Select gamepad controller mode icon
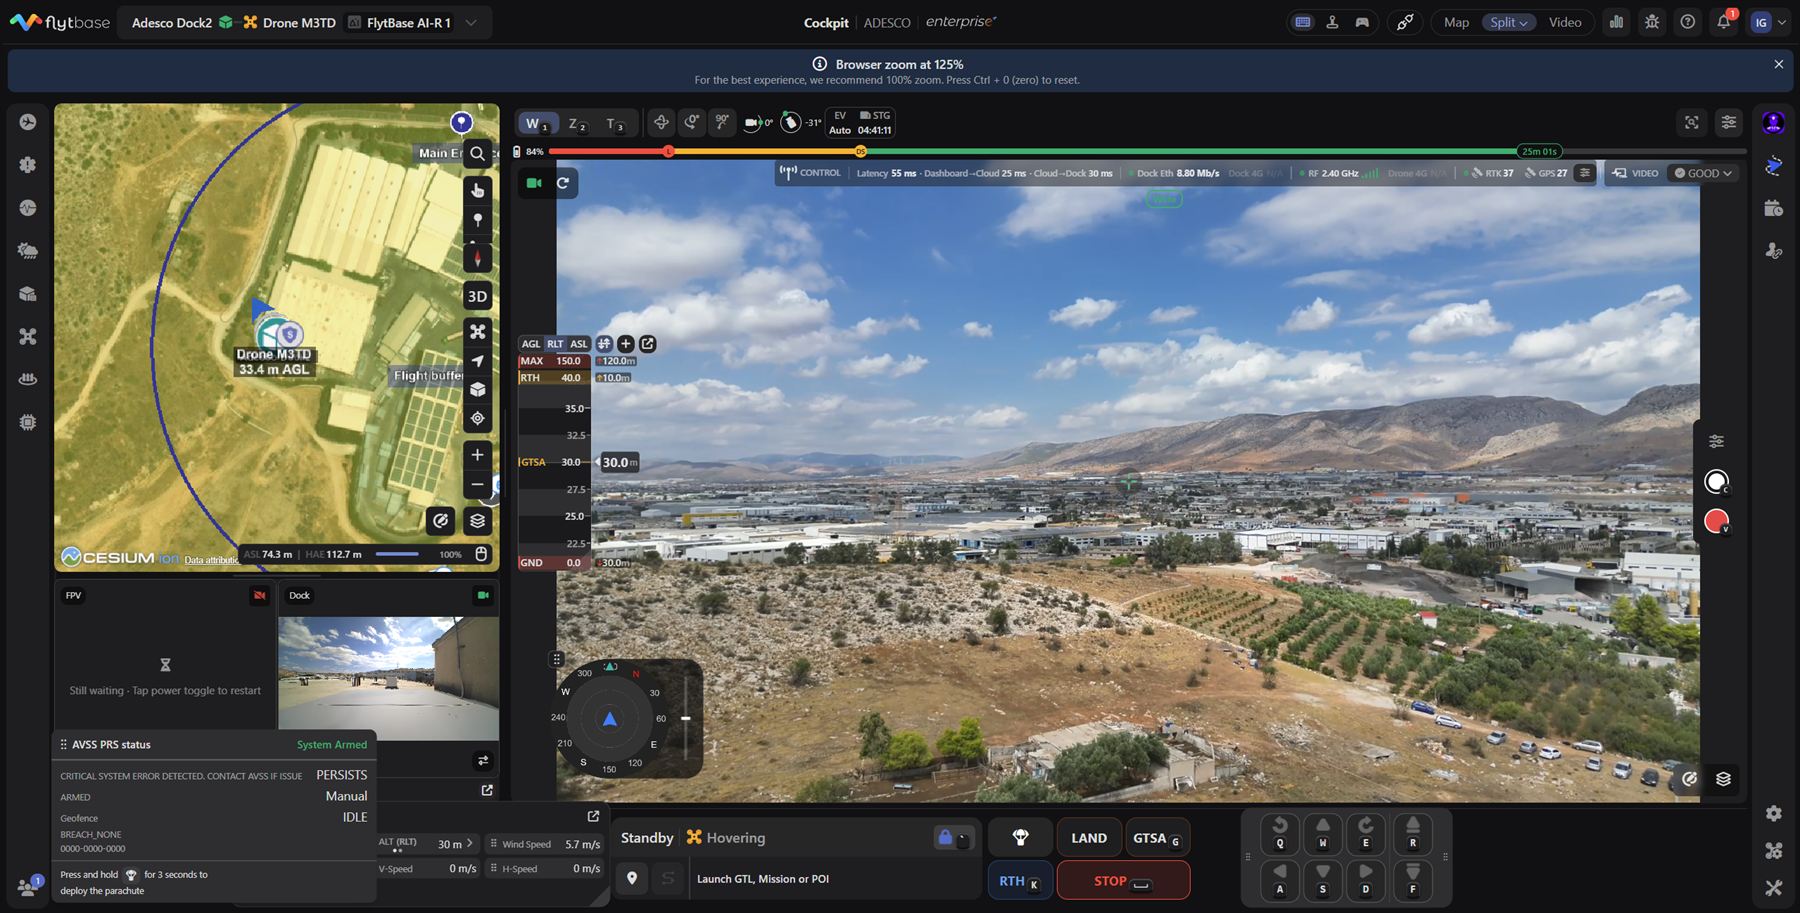The width and height of the screenshot is (1800, 913). click(x=1362, y=22)
